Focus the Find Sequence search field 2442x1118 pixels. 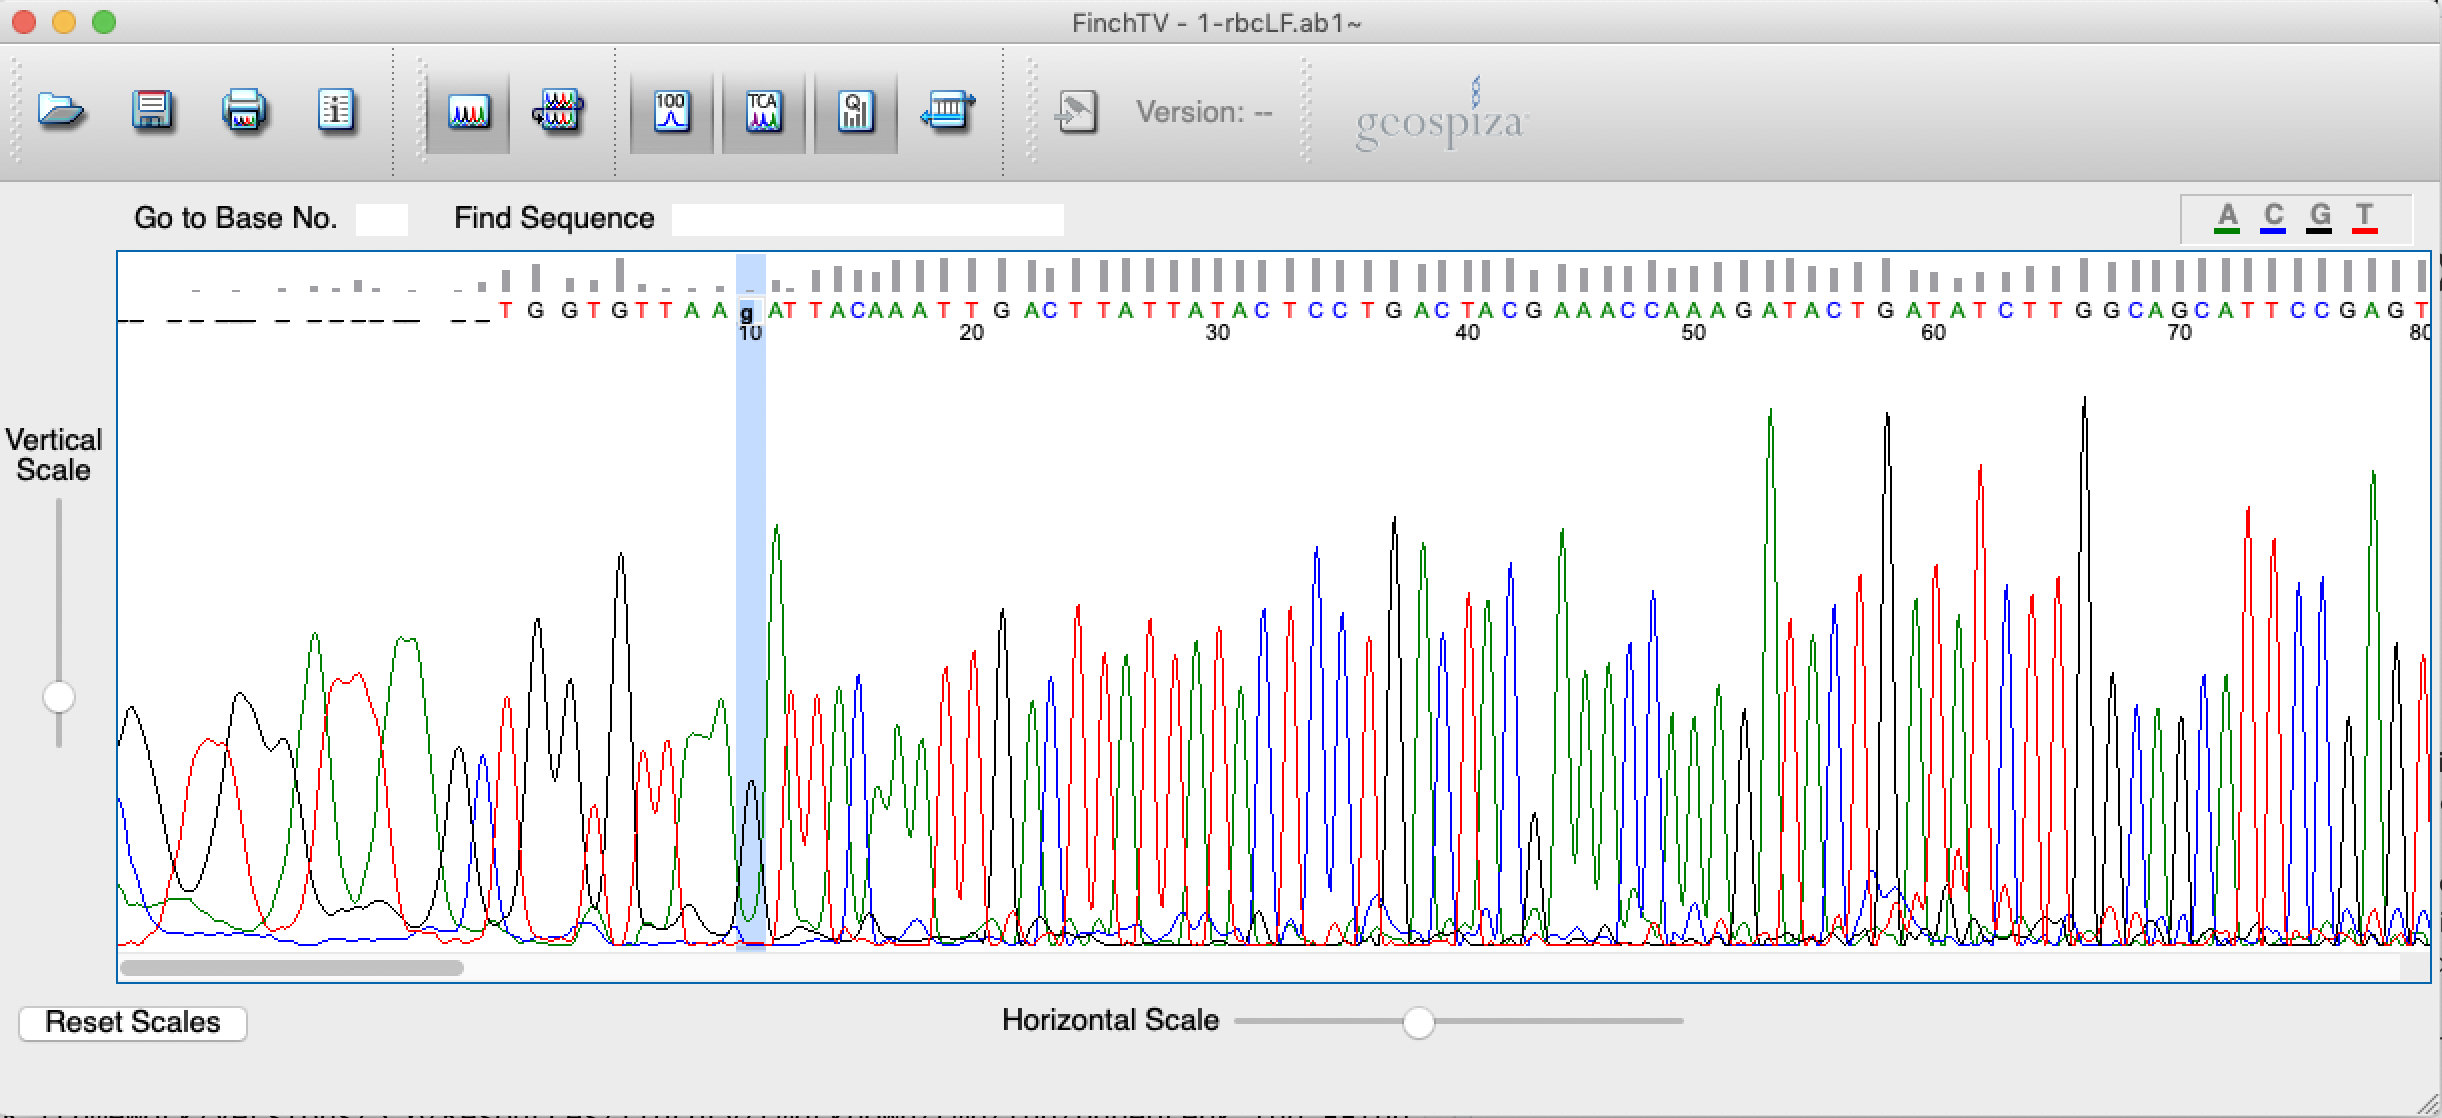867,219
